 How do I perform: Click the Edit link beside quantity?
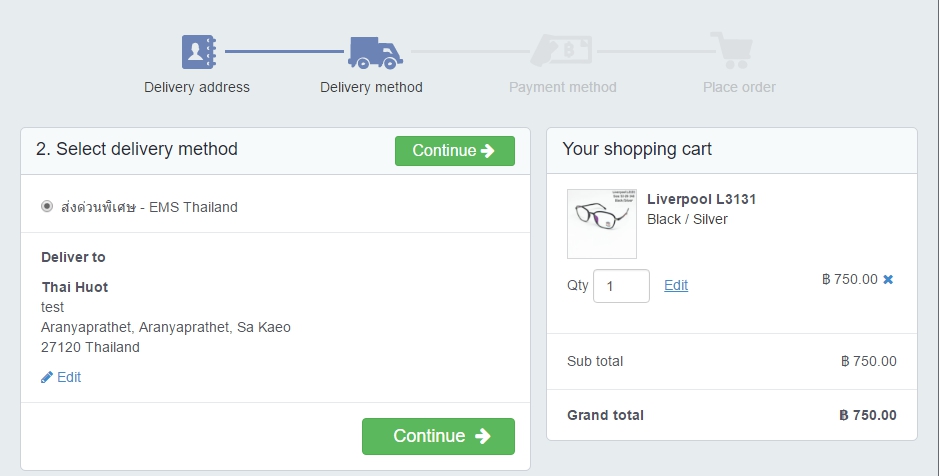coord(676,285)
